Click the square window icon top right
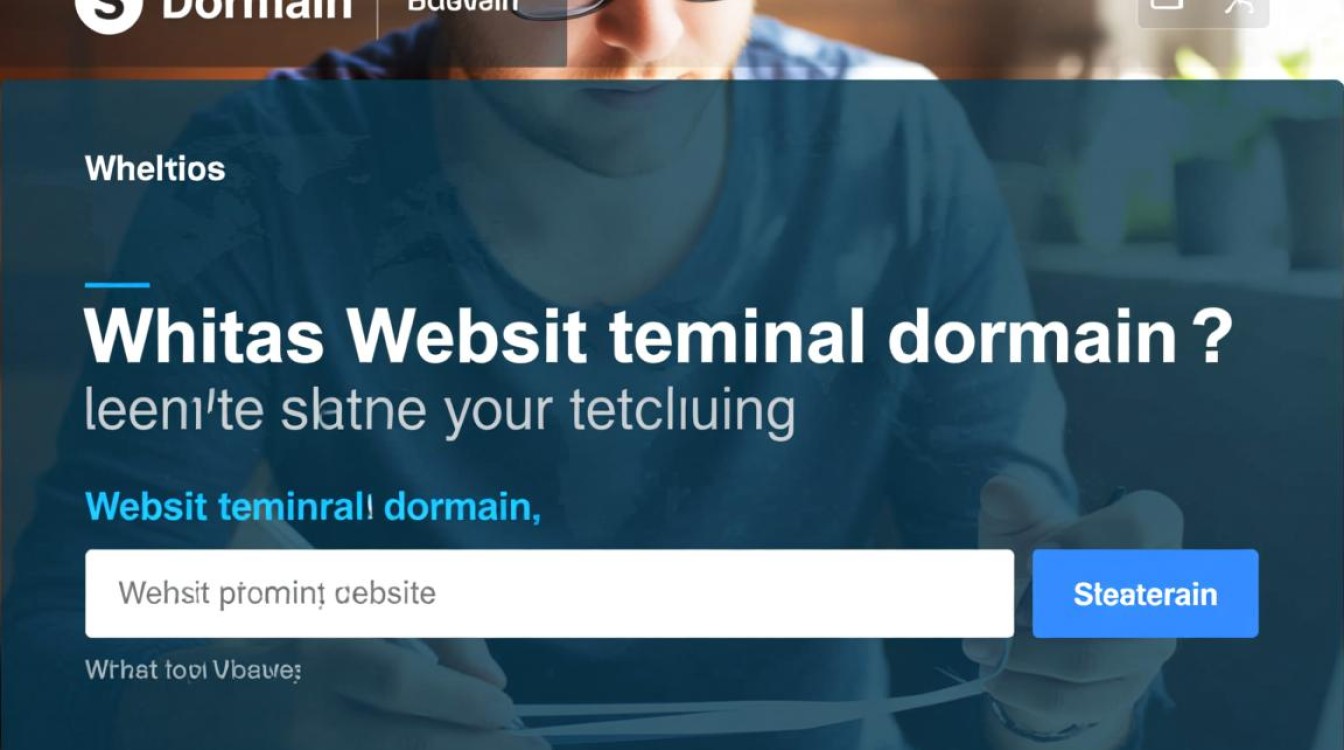 (x=1166, y=5)
